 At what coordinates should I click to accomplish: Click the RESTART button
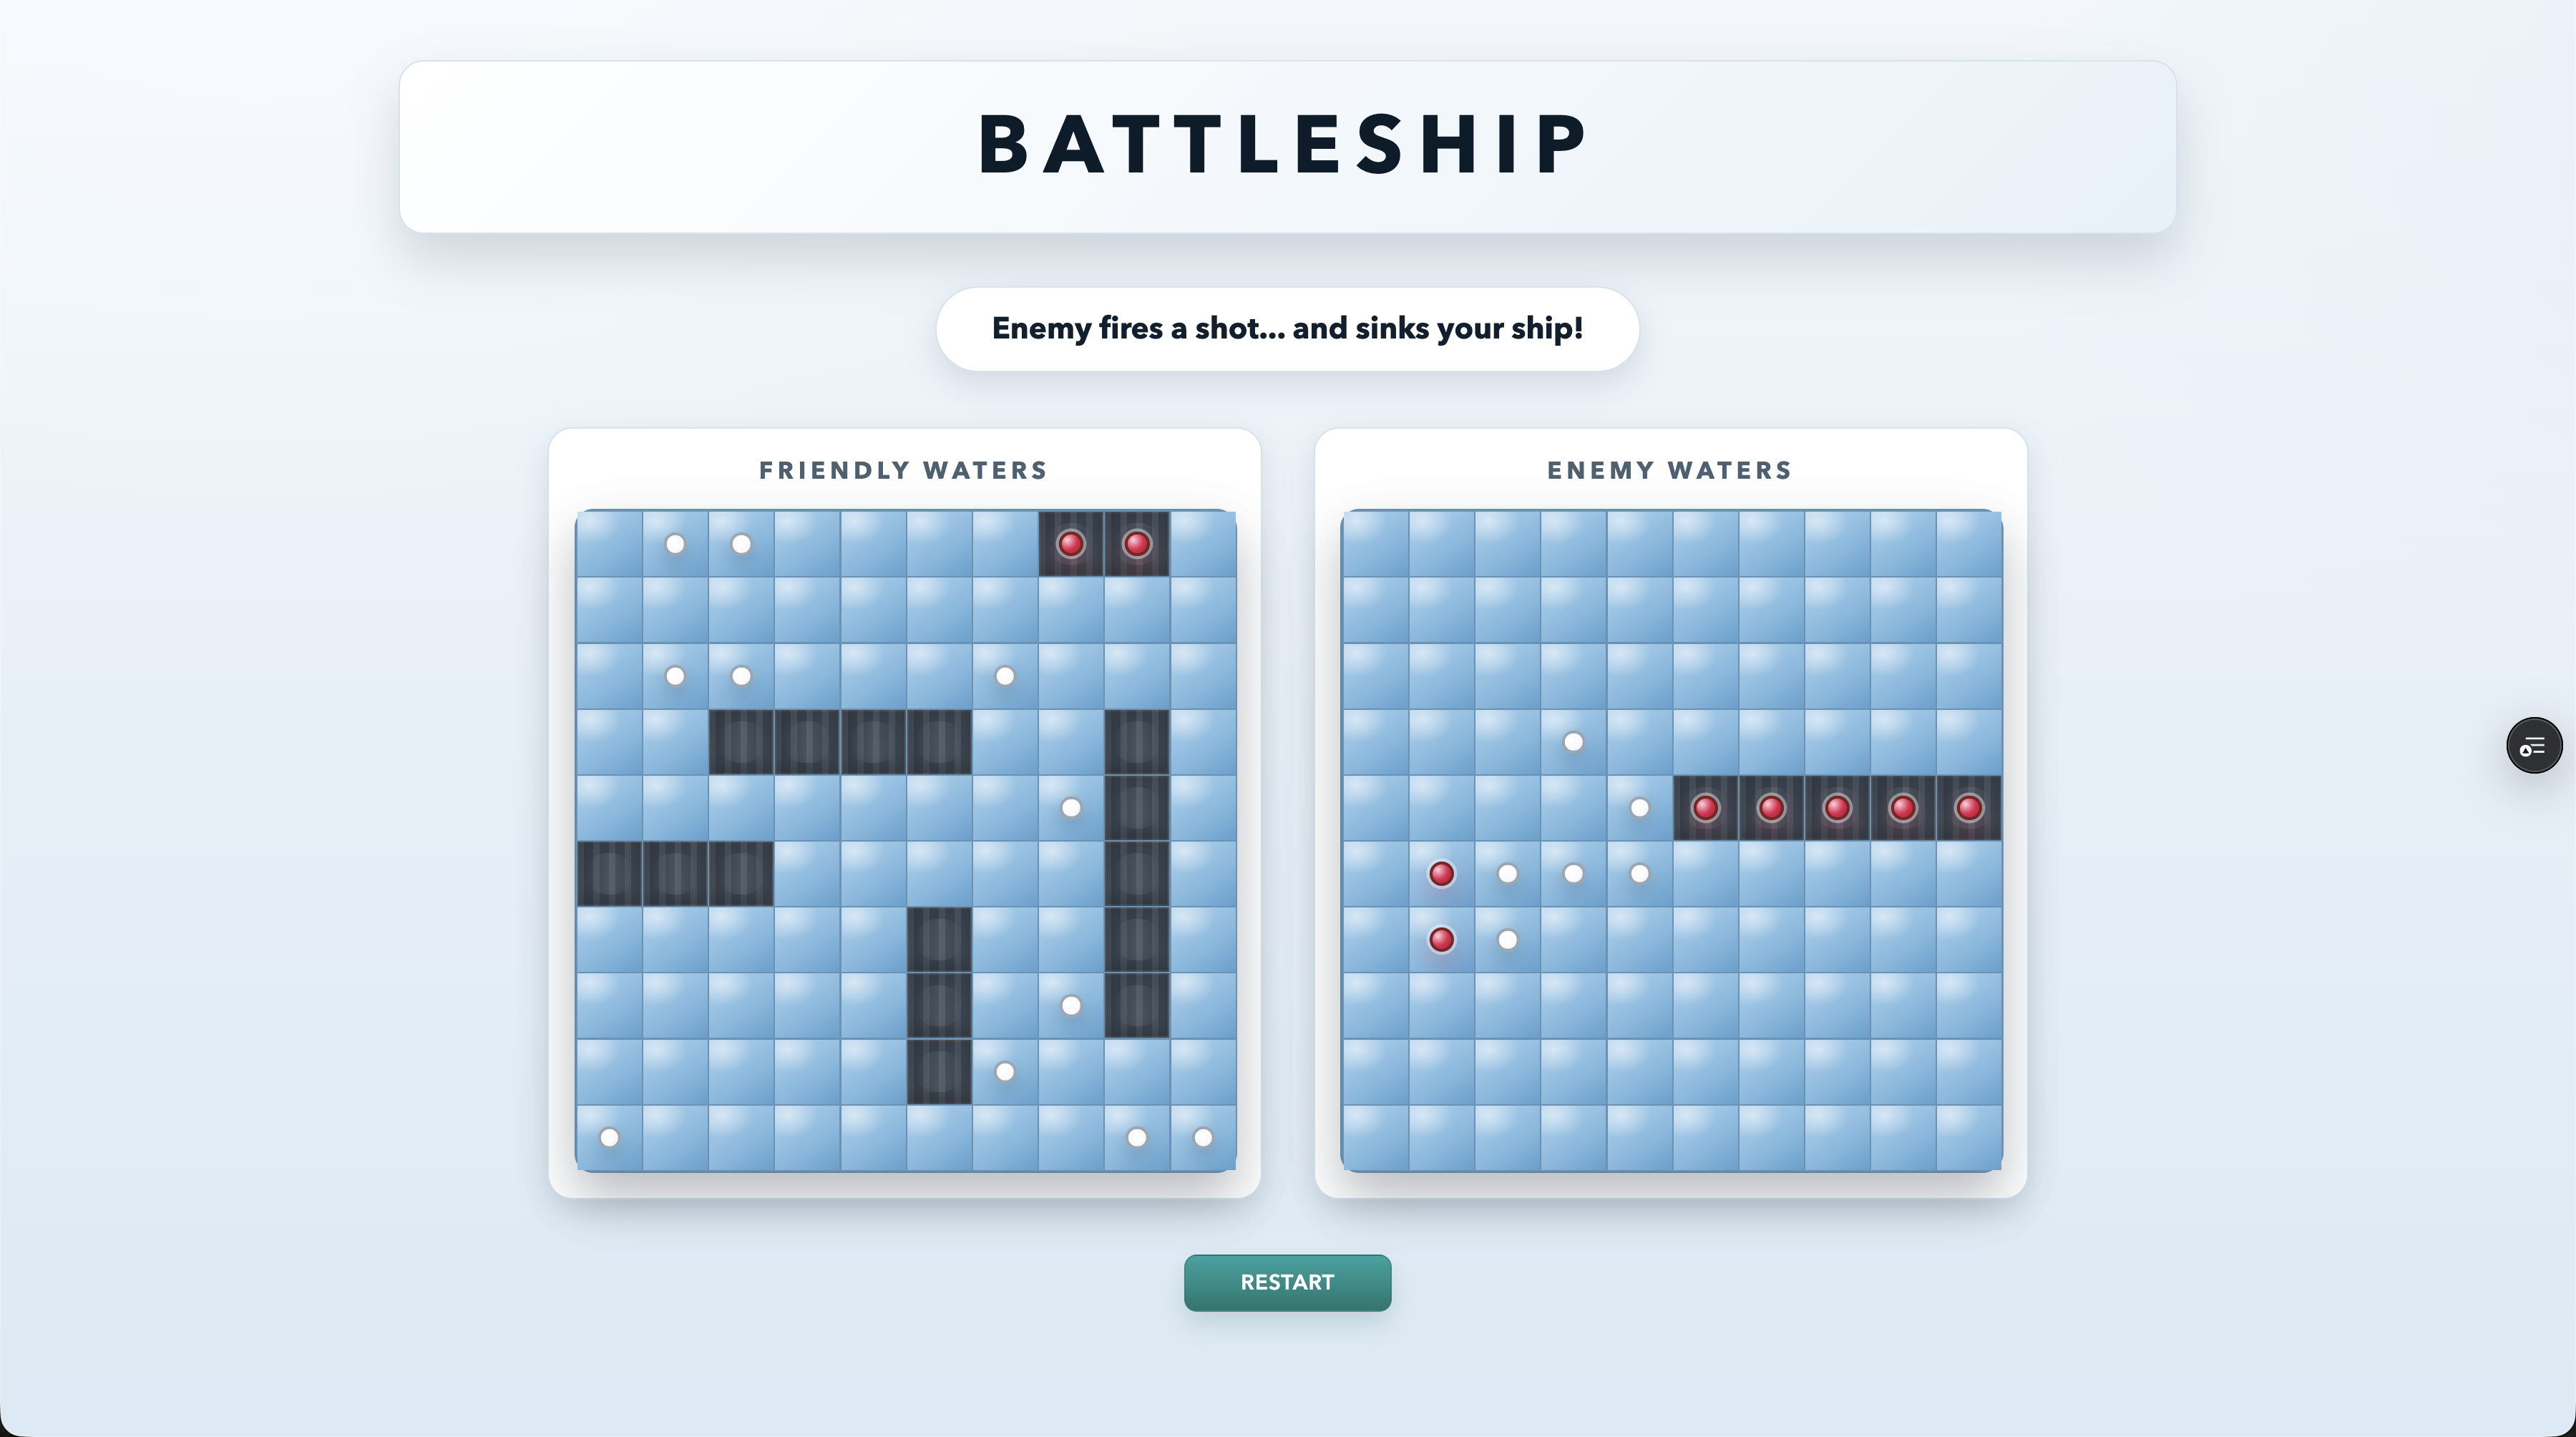tap(1287, 1282)
